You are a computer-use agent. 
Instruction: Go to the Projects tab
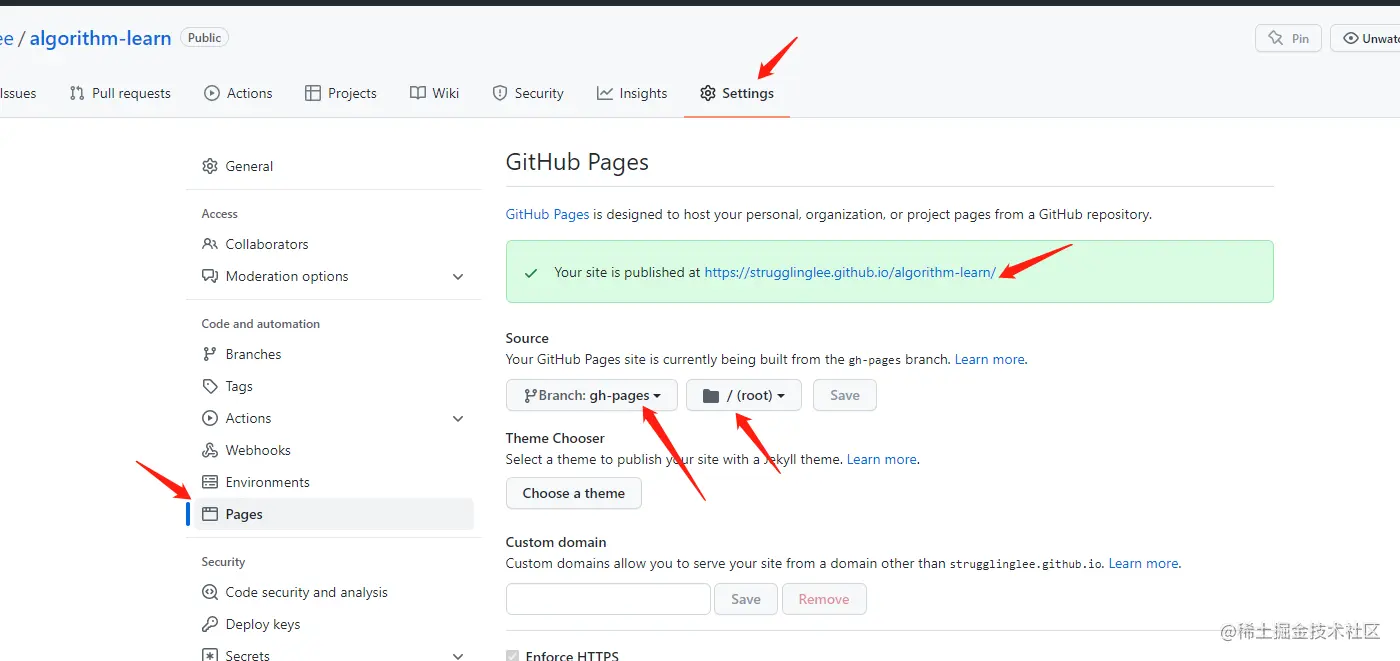(x=341, y=93)
